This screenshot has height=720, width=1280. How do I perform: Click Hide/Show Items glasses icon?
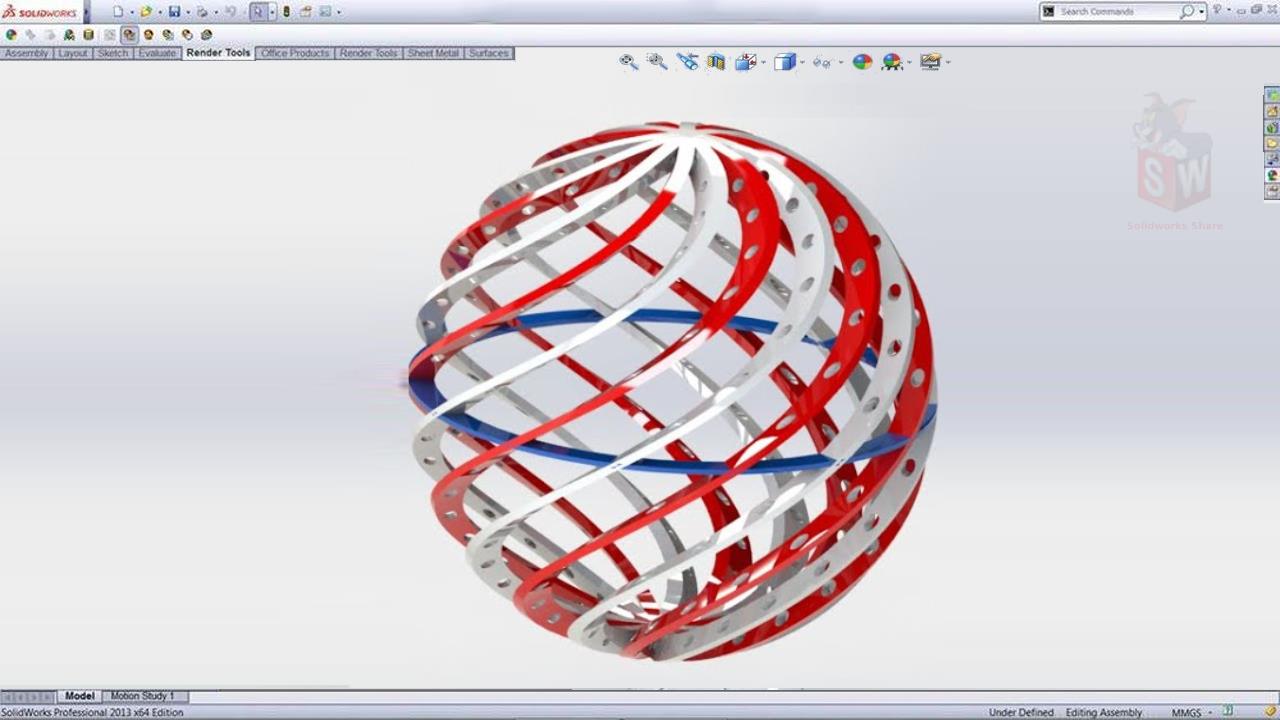[x=821, y=61]
